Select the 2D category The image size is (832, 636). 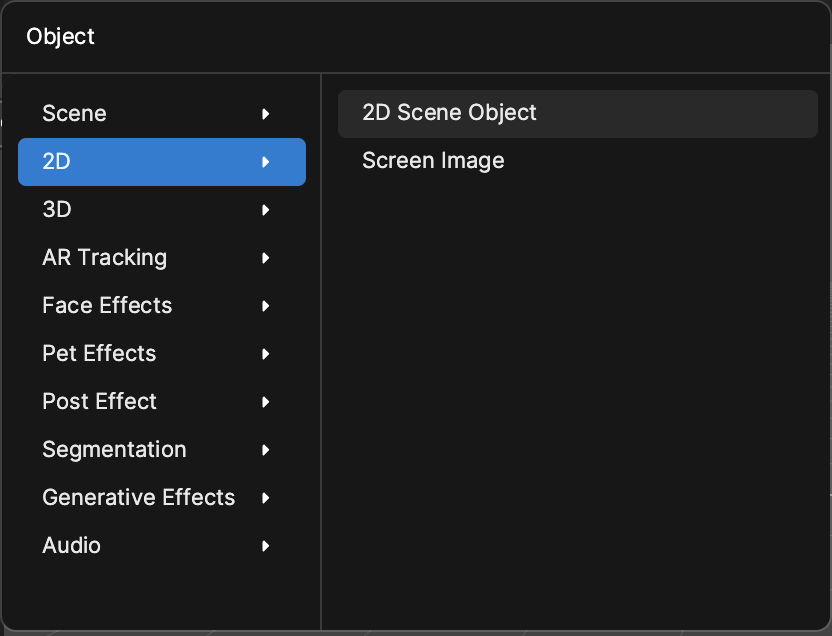162,162
